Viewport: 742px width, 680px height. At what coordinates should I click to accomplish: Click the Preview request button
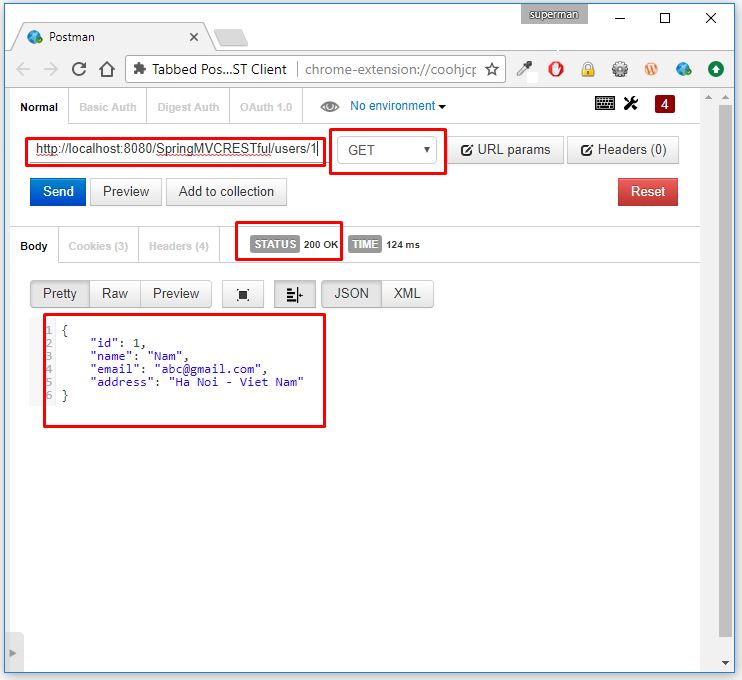click(x=126, y=192)
